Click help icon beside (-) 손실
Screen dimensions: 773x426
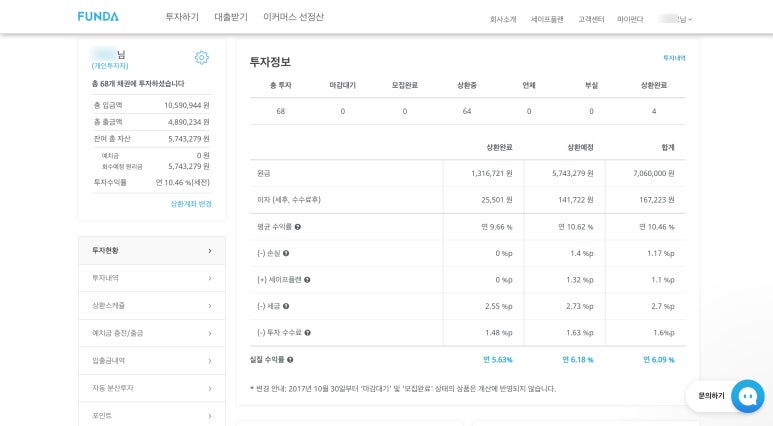[x=286, y=253]
